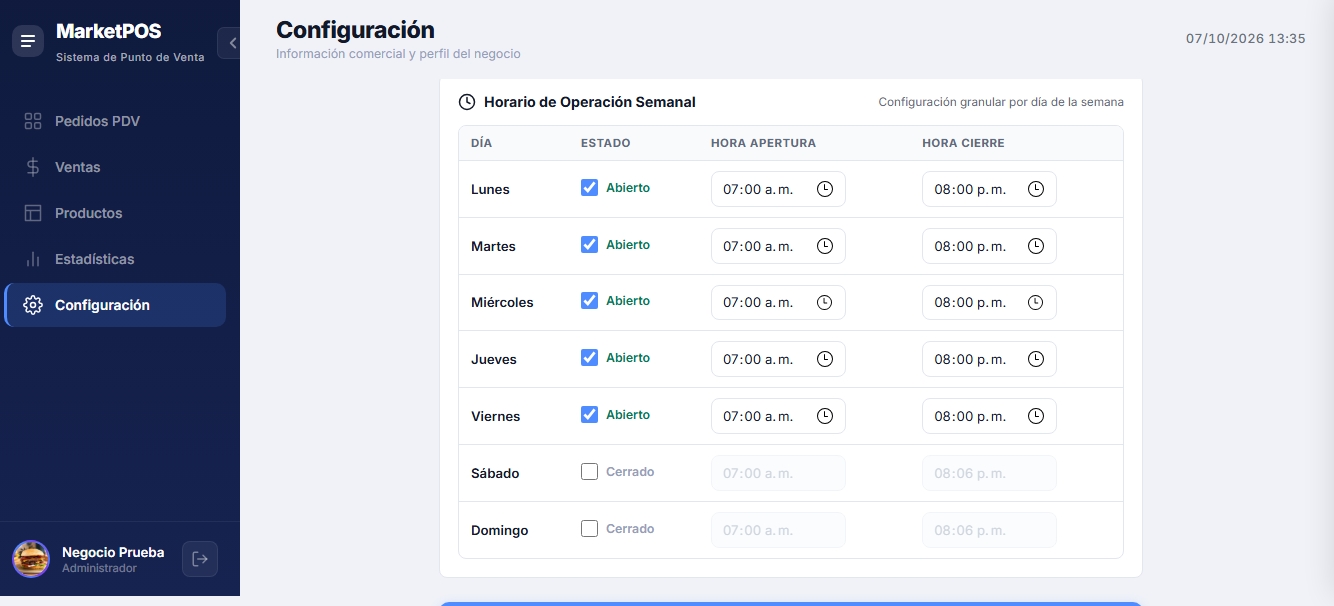The image size is (1334, 606).
Task: Click the Negocio Prueba avatar image
Action: pyautogui.click(x=31, y=559)
